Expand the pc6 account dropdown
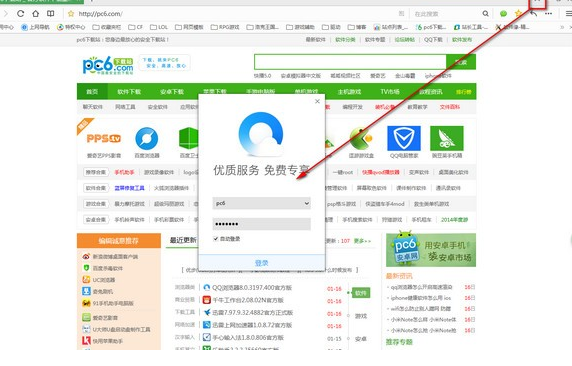 click(x=306, y=203)
